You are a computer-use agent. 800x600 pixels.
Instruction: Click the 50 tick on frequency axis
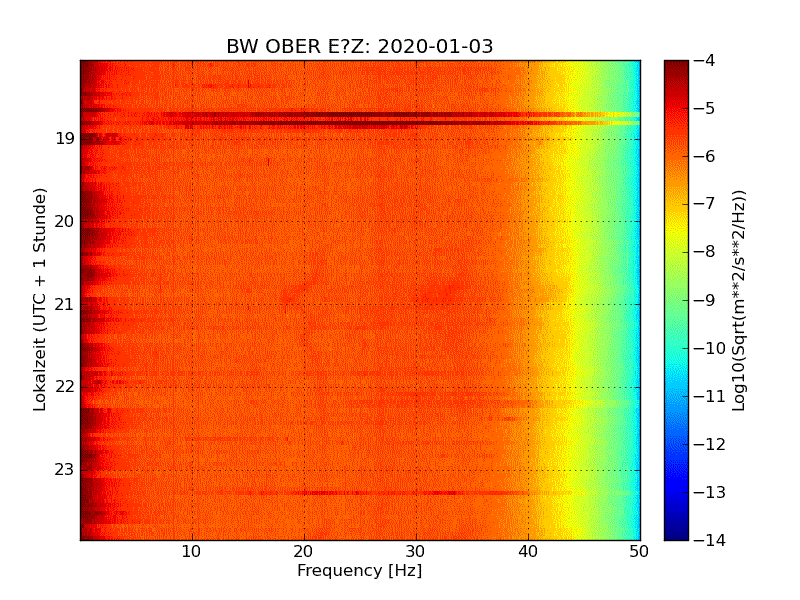coord(639,552)
